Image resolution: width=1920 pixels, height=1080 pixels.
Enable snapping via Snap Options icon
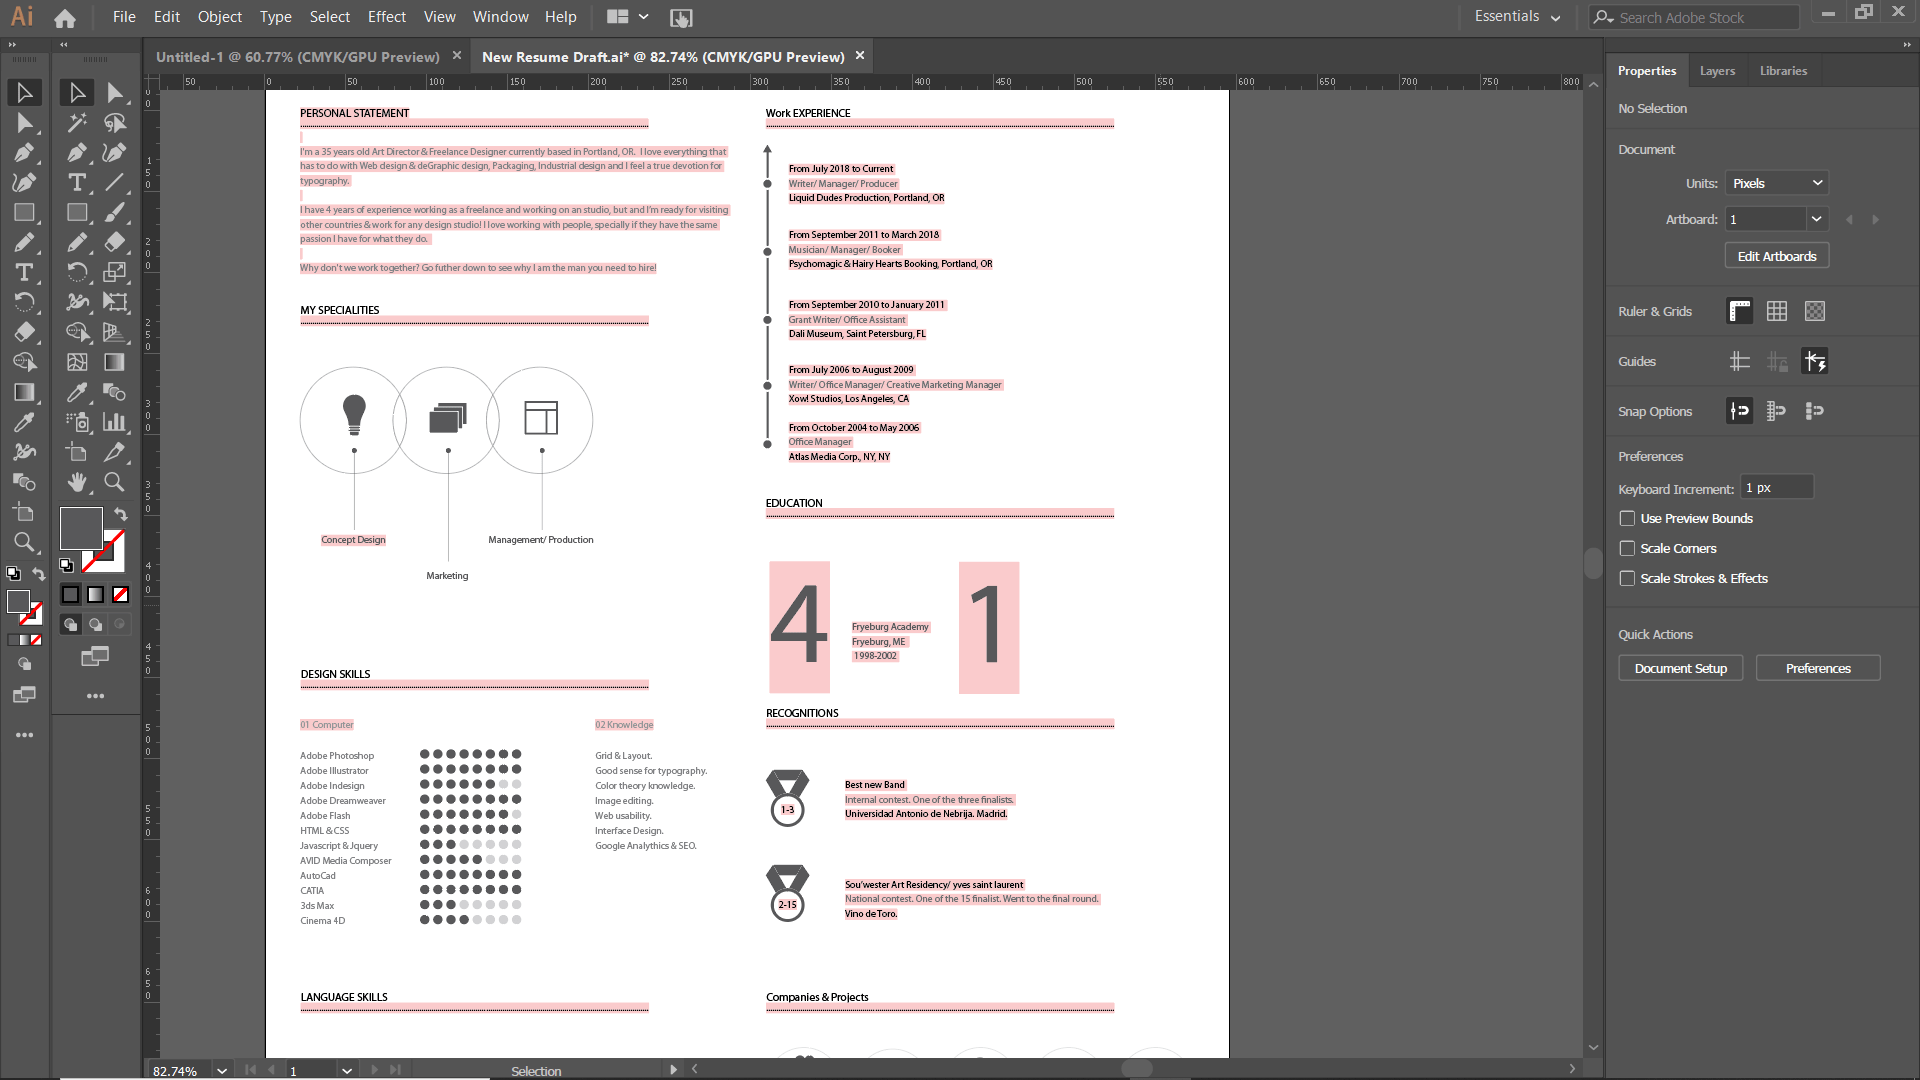tap(1738, 410)
